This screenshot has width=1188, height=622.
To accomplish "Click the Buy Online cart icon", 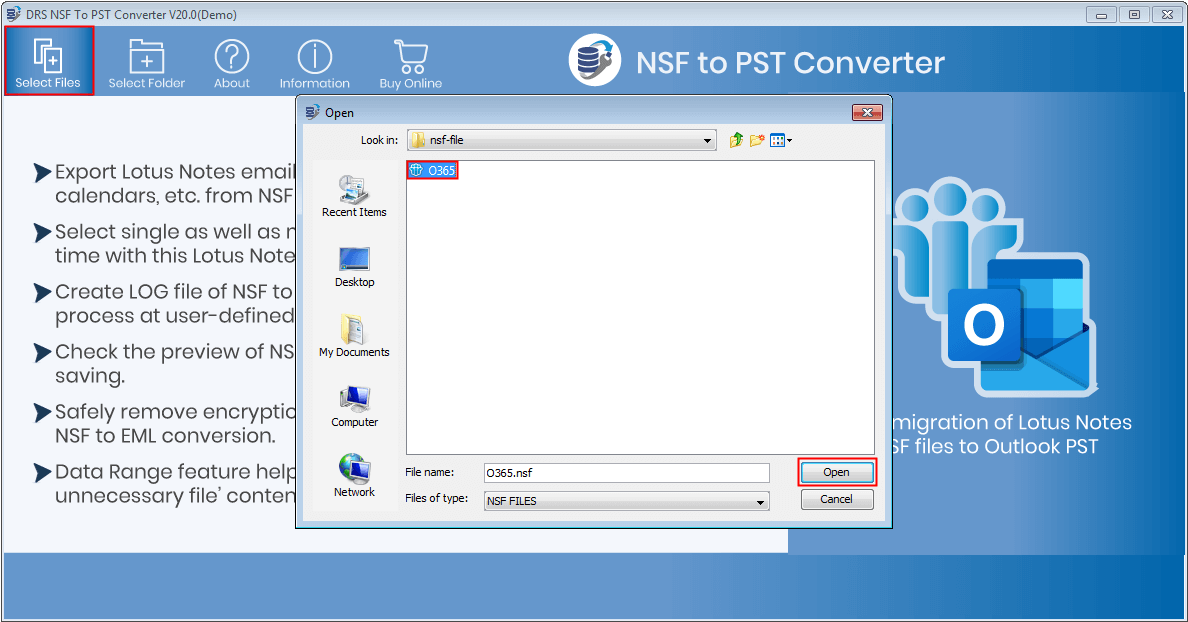I will [x=410, y=60].
